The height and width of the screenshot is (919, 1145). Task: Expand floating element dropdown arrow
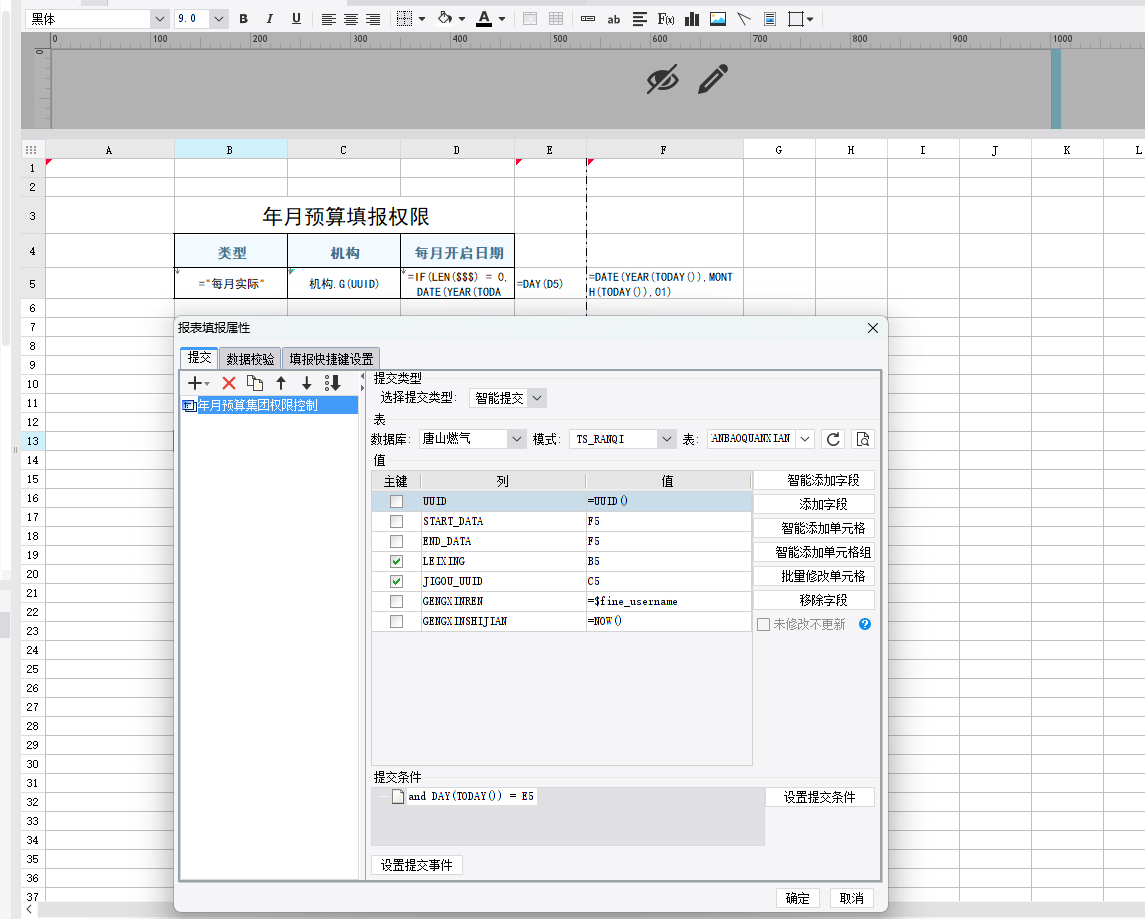point(810,19)
